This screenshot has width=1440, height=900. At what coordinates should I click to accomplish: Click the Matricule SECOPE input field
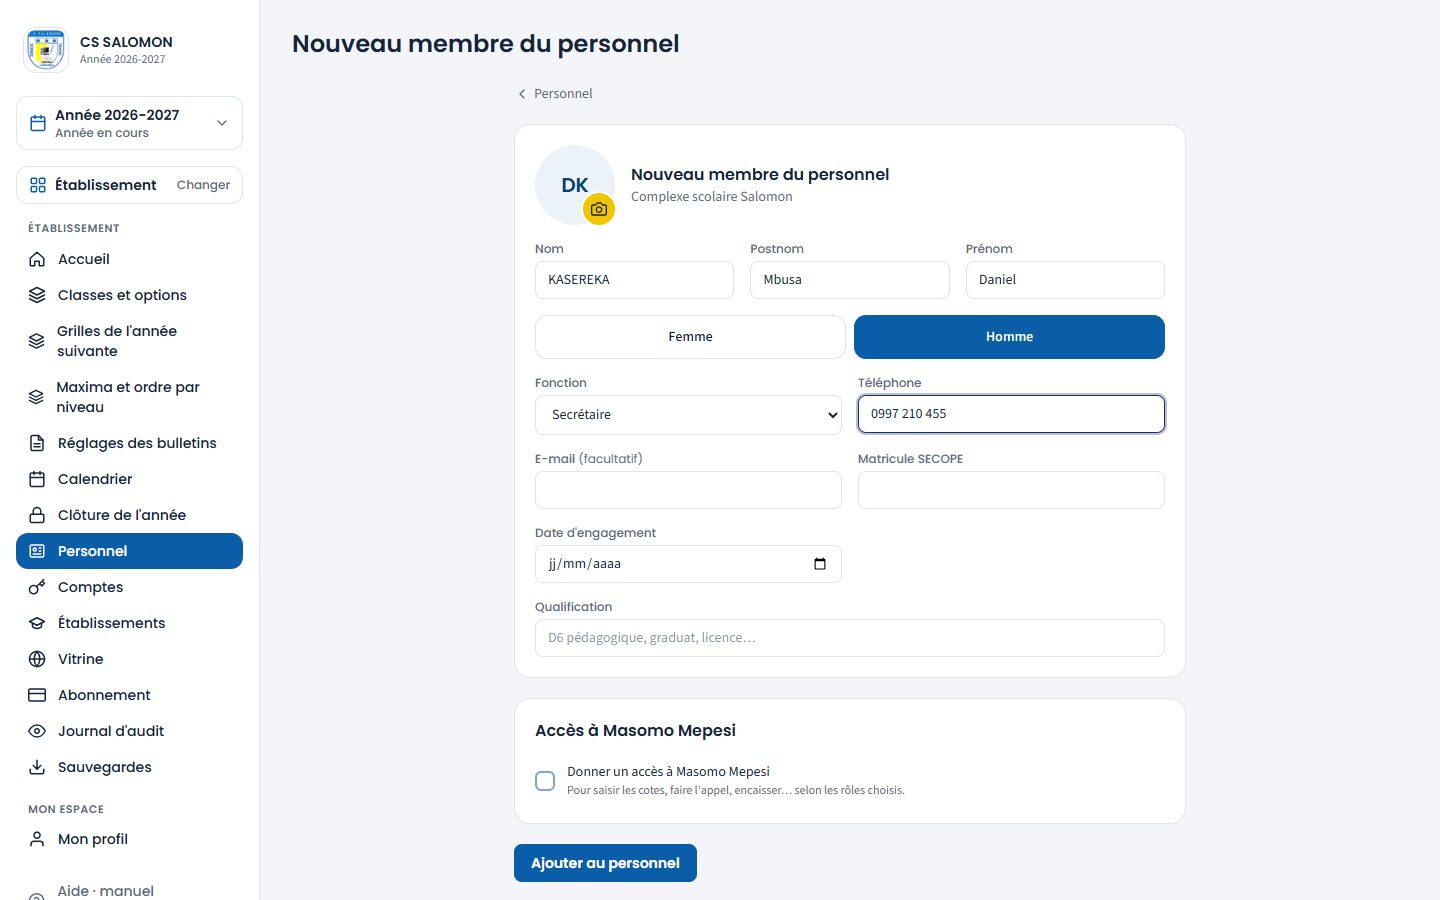(1011, 490)
